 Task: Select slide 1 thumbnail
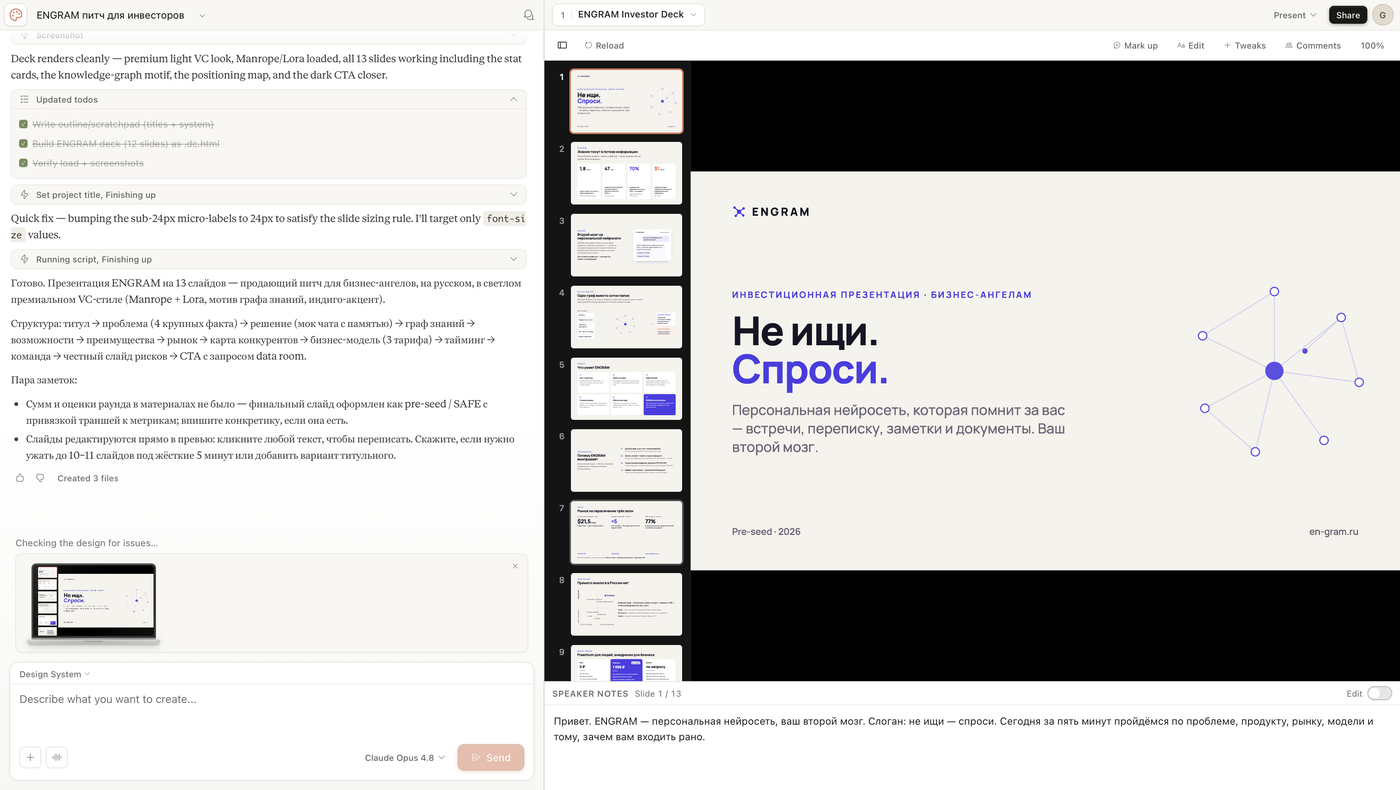(626, 101)
